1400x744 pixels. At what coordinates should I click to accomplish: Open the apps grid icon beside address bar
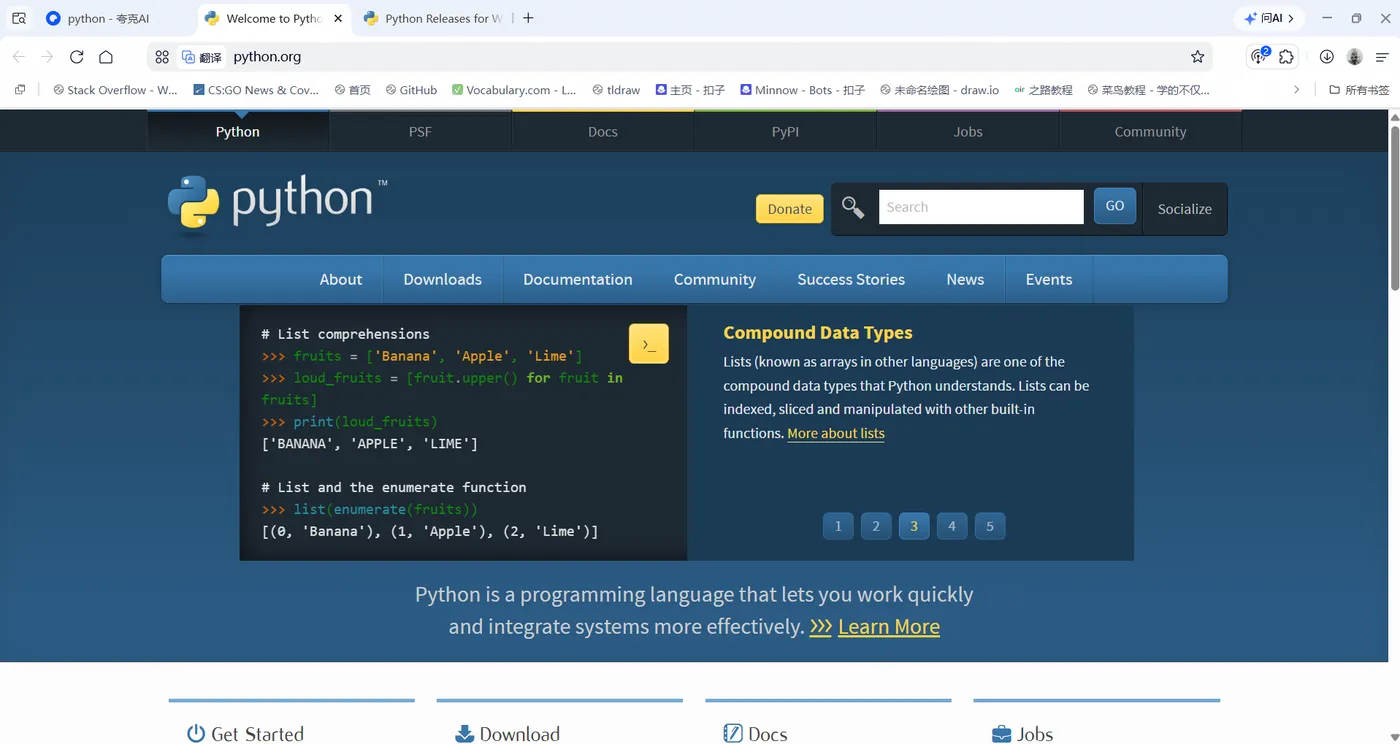162,57
